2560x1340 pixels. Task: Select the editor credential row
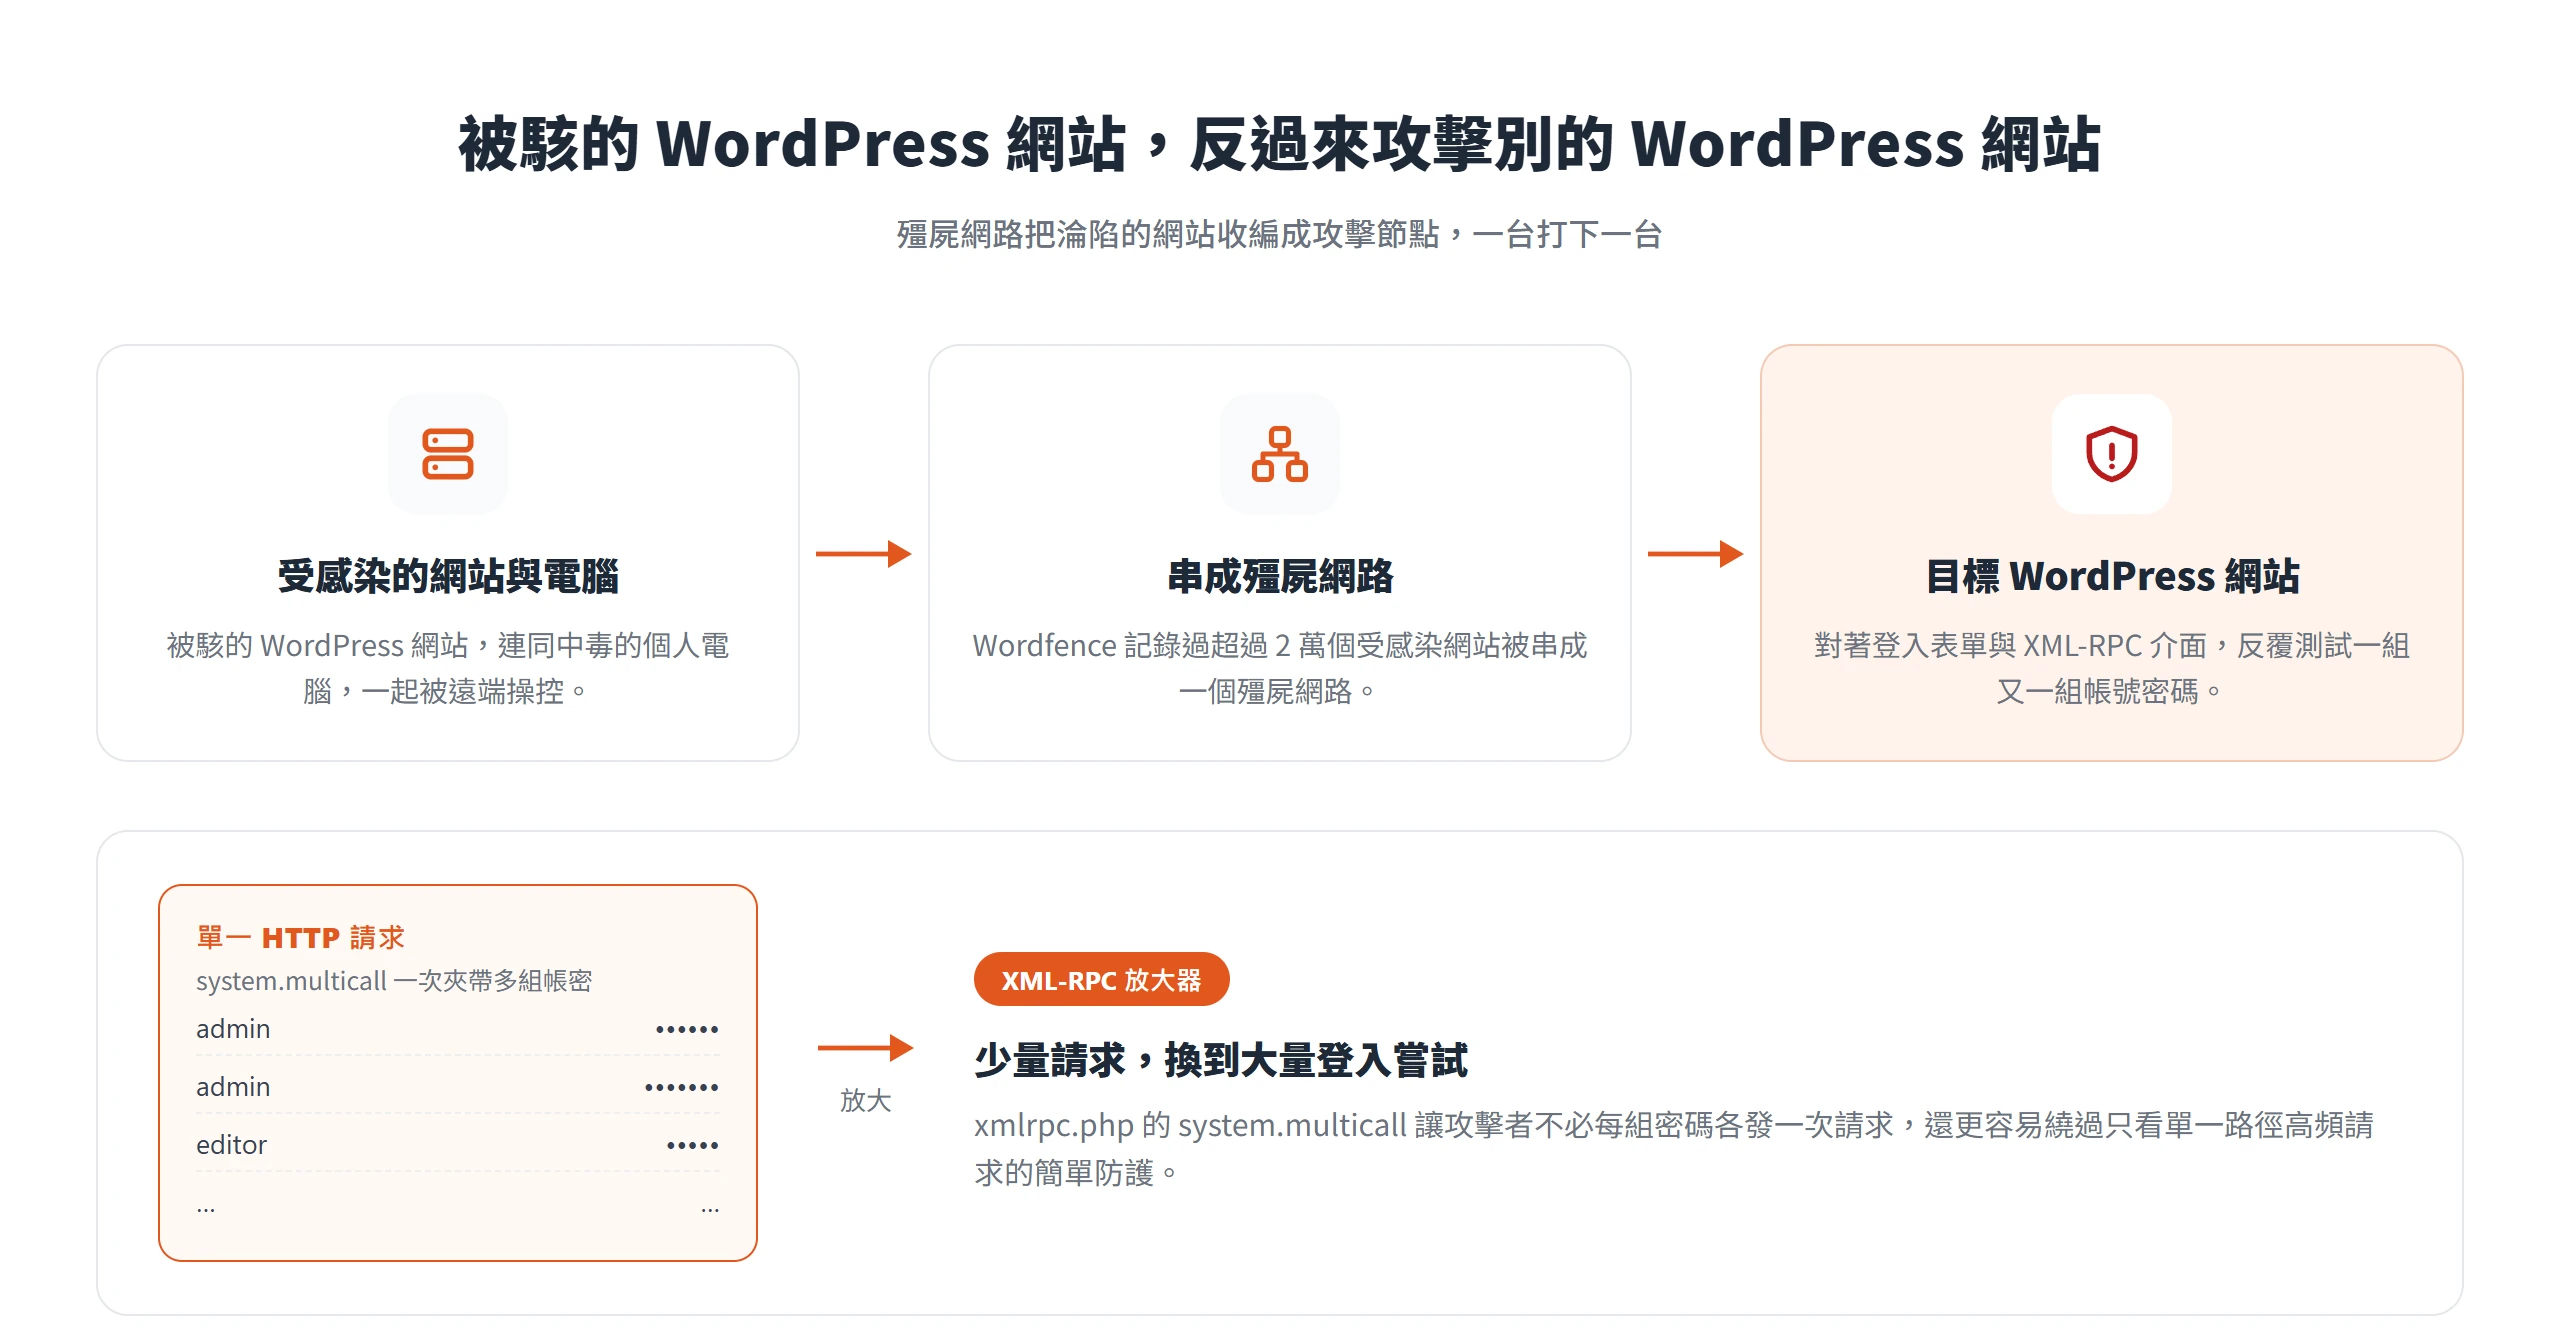[x=457, y=1145]
